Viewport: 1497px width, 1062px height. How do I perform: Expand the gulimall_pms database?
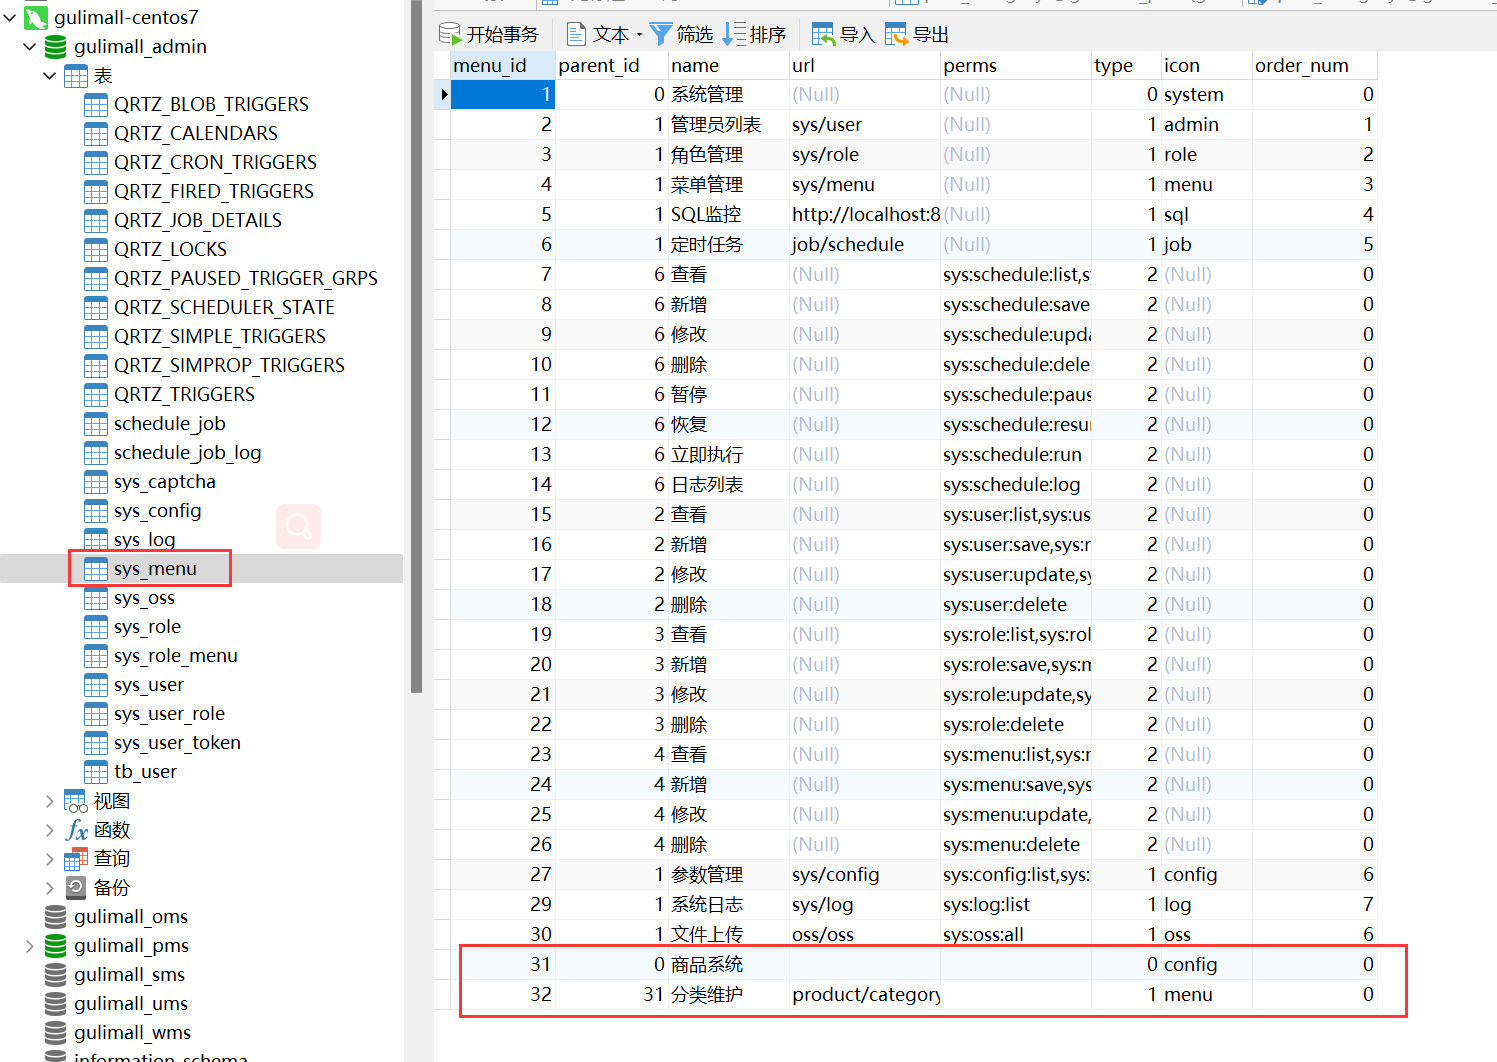coord(29,945)
